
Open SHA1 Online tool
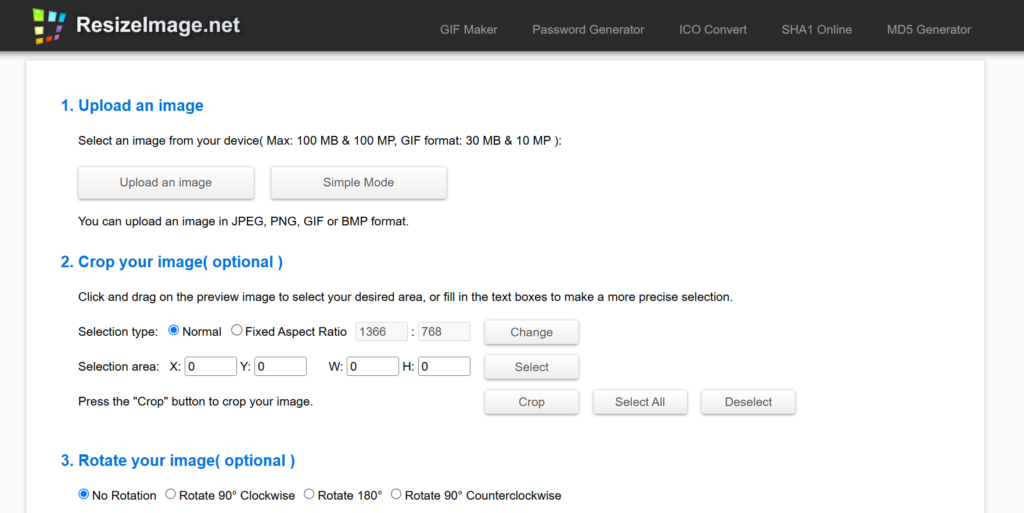point(816,29)
